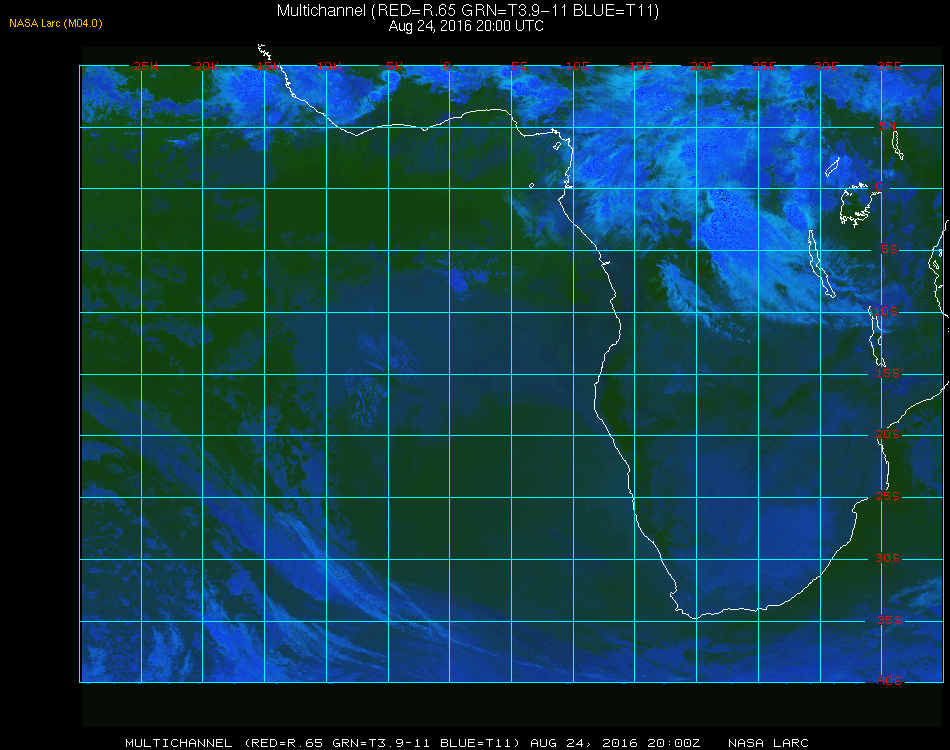
Task: Click the 0 equator latitude label on right
Action: tap(879, 187)
